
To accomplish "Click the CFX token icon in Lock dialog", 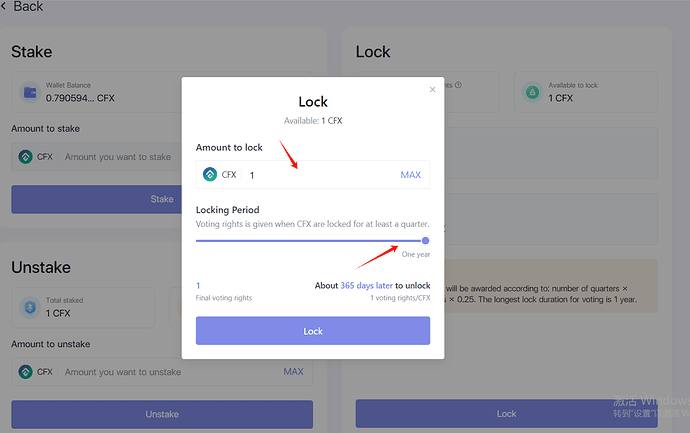I will point(210,174).
